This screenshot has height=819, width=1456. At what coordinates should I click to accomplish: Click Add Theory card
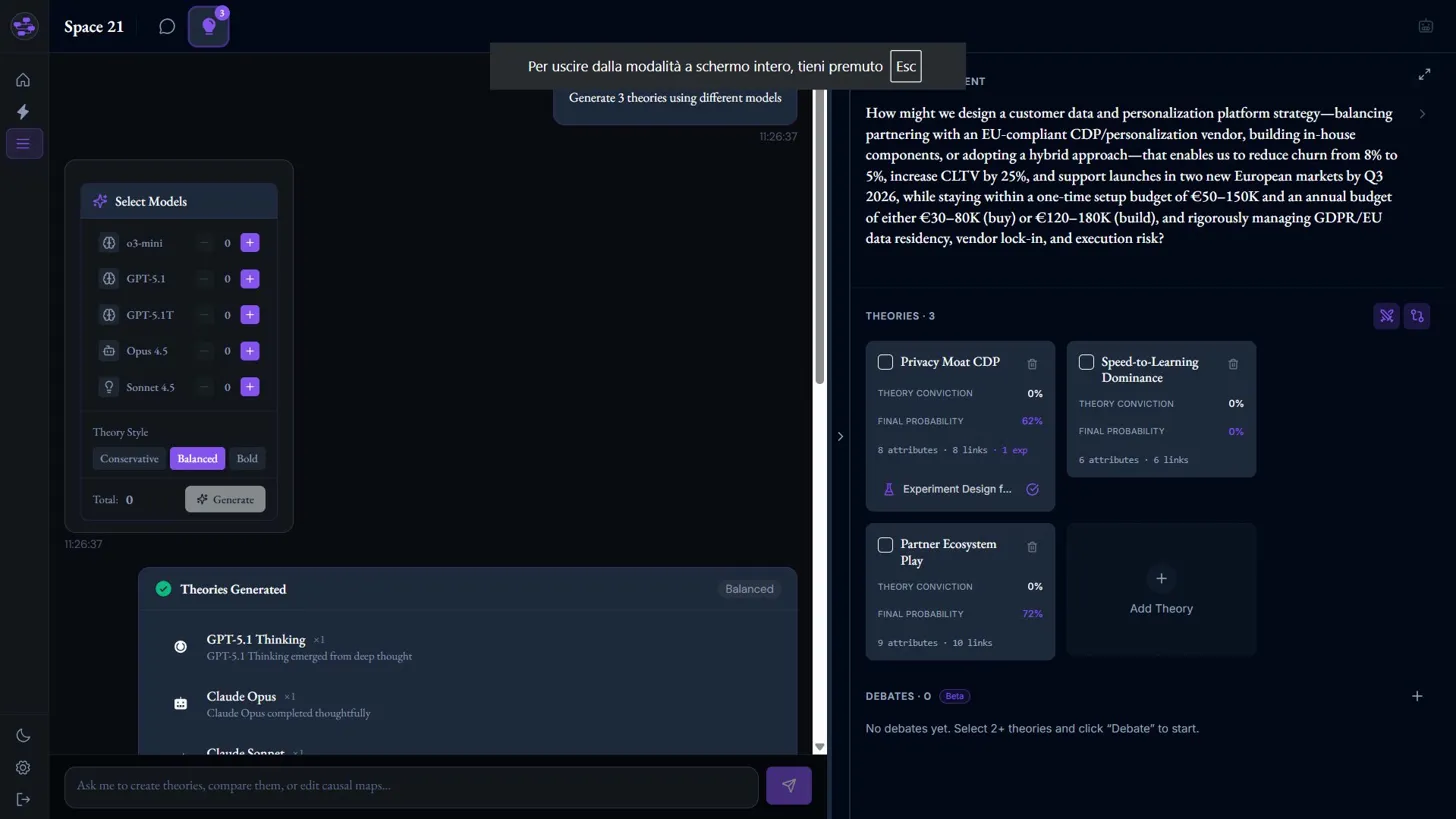(x=1160, y=590)
